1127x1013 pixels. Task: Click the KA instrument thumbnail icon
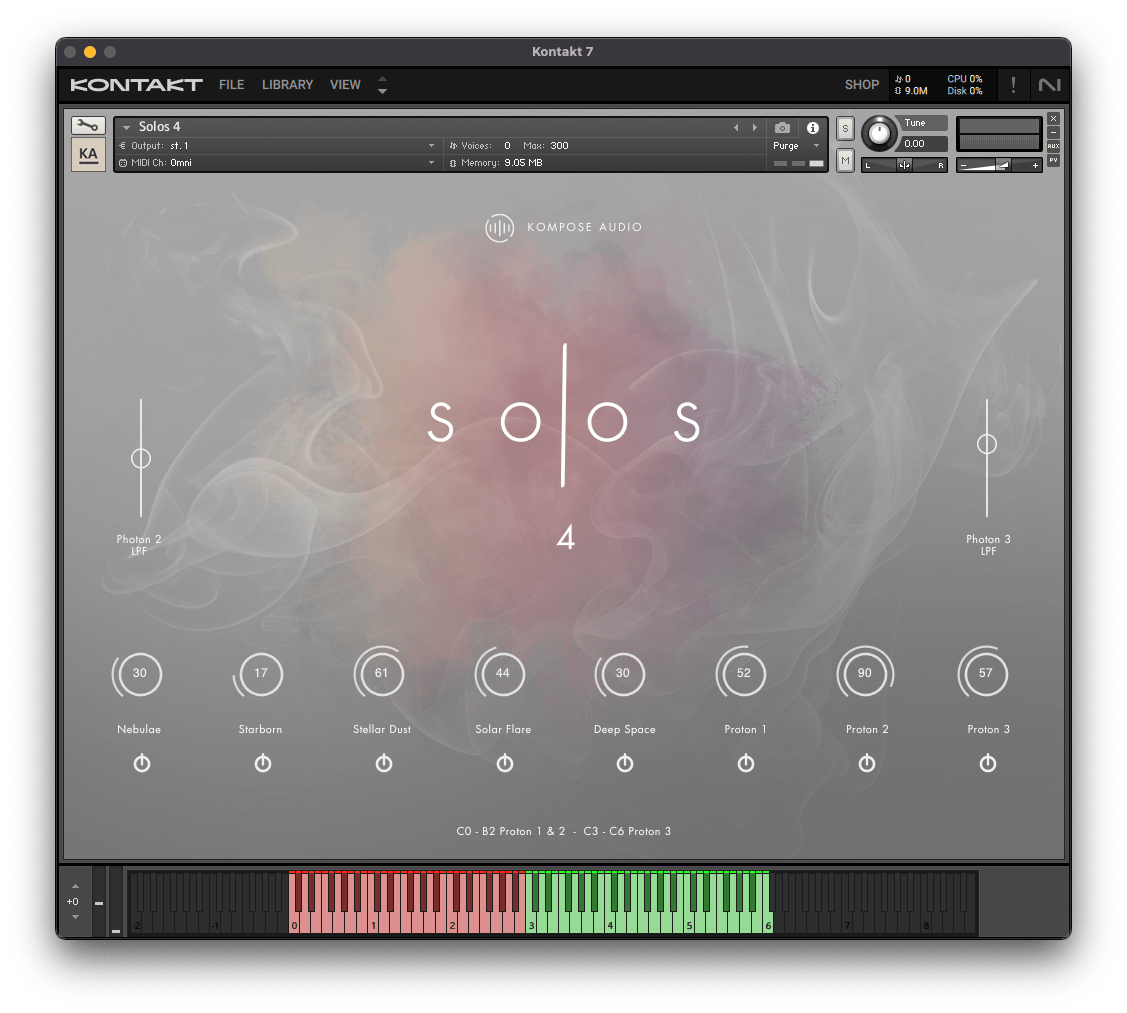[88, 155]
